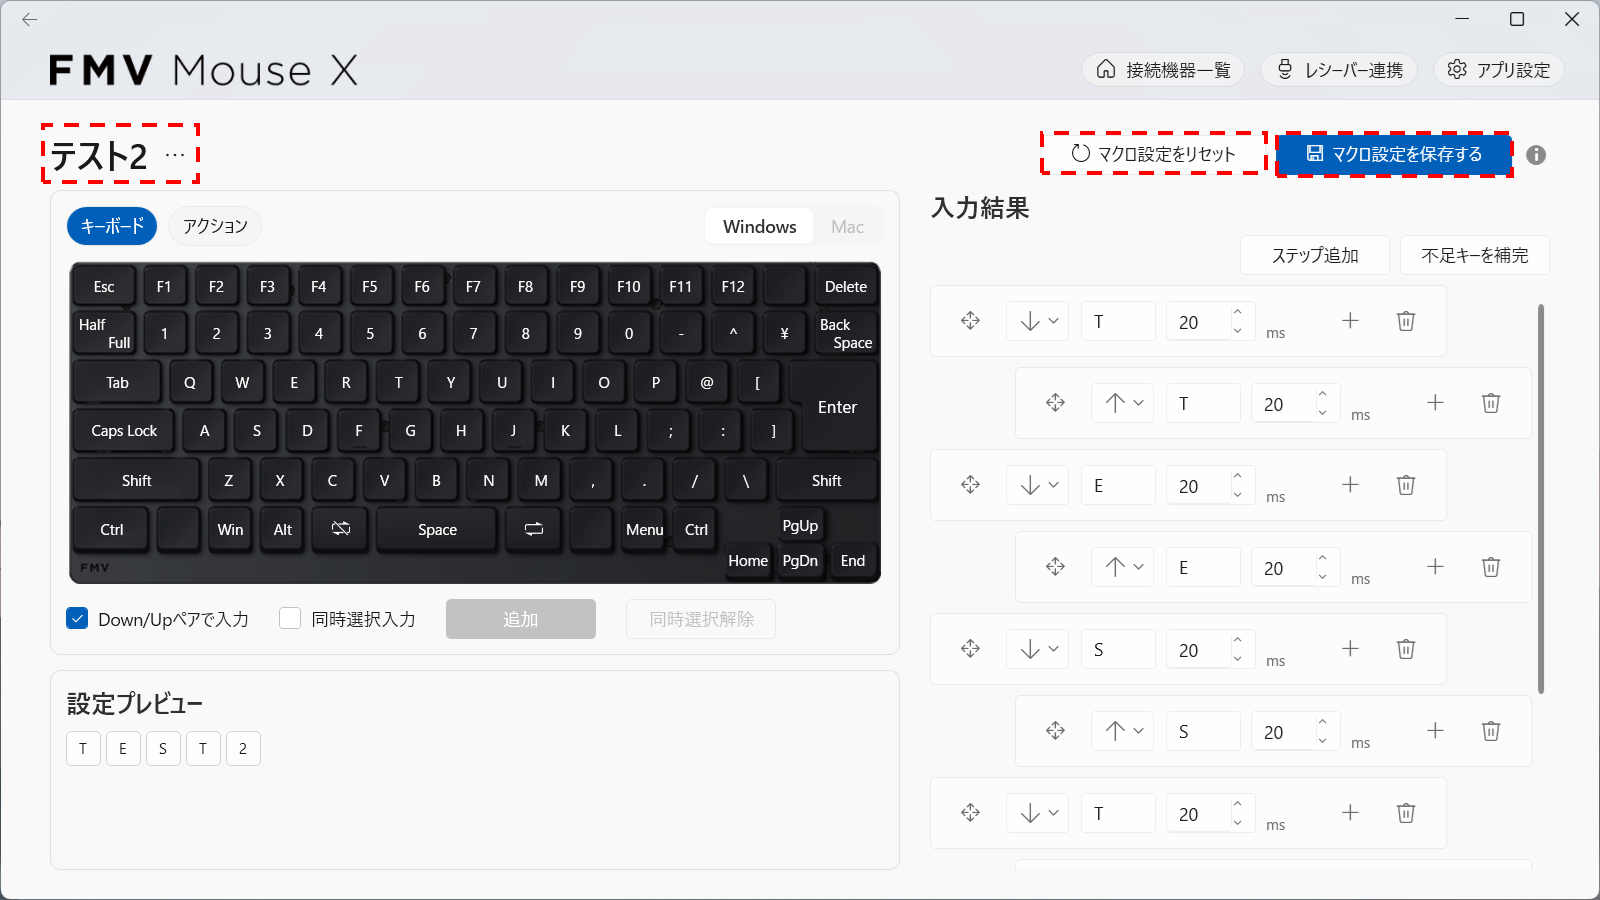
Task: Click ステップ追加 button
Action: [1315, 255]
